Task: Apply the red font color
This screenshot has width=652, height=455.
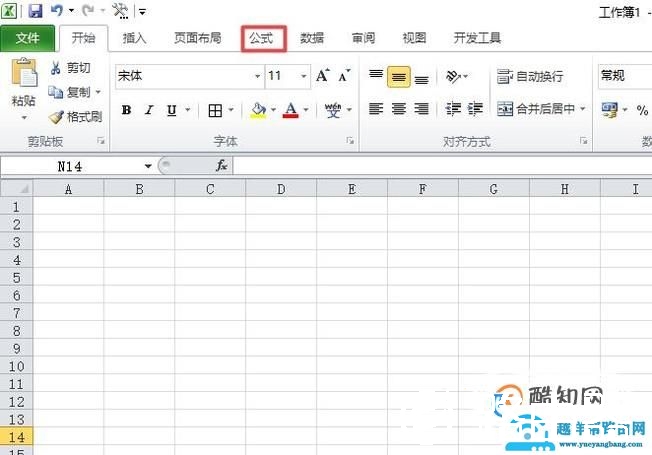Action: click(x=291, y=110)
